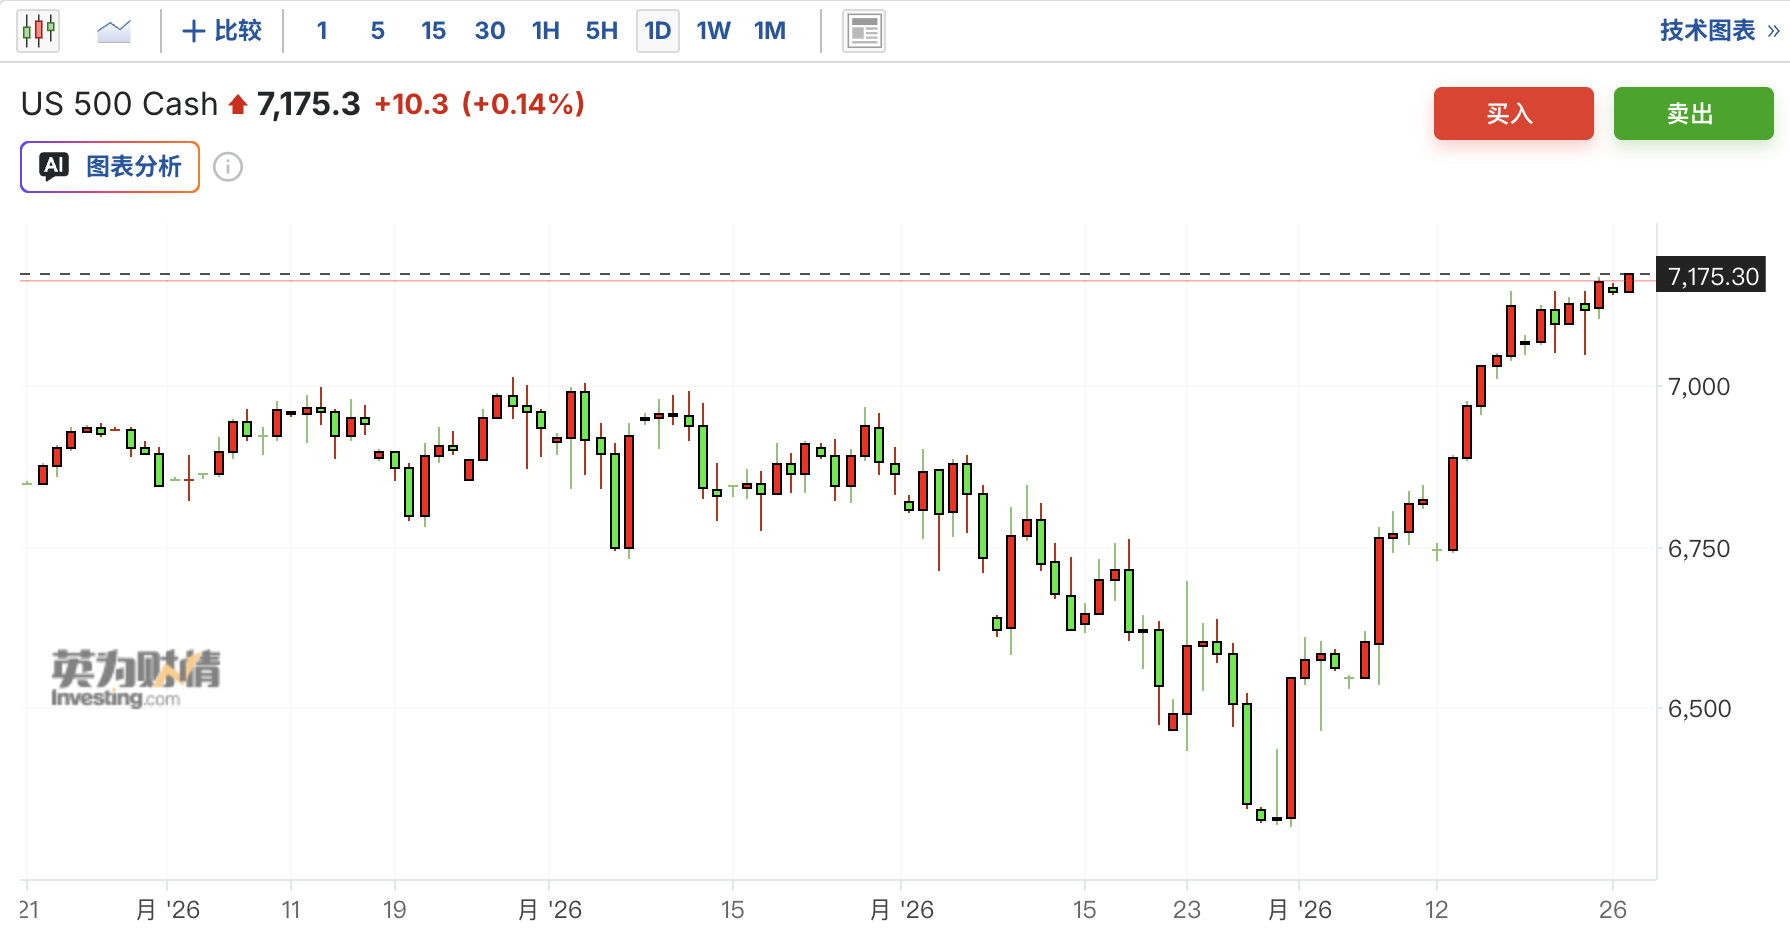
Task: Select the candlestick chart type icon
Action: pos(38,31)
